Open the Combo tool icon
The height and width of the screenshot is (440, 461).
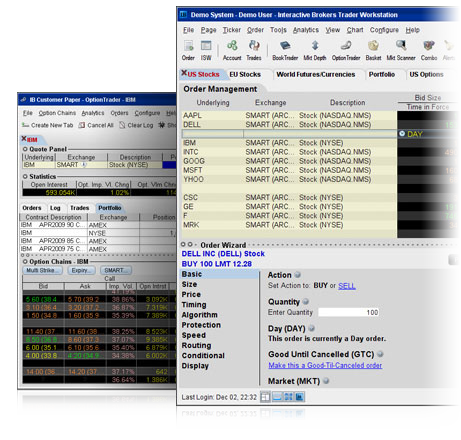[x=429, y=46]
